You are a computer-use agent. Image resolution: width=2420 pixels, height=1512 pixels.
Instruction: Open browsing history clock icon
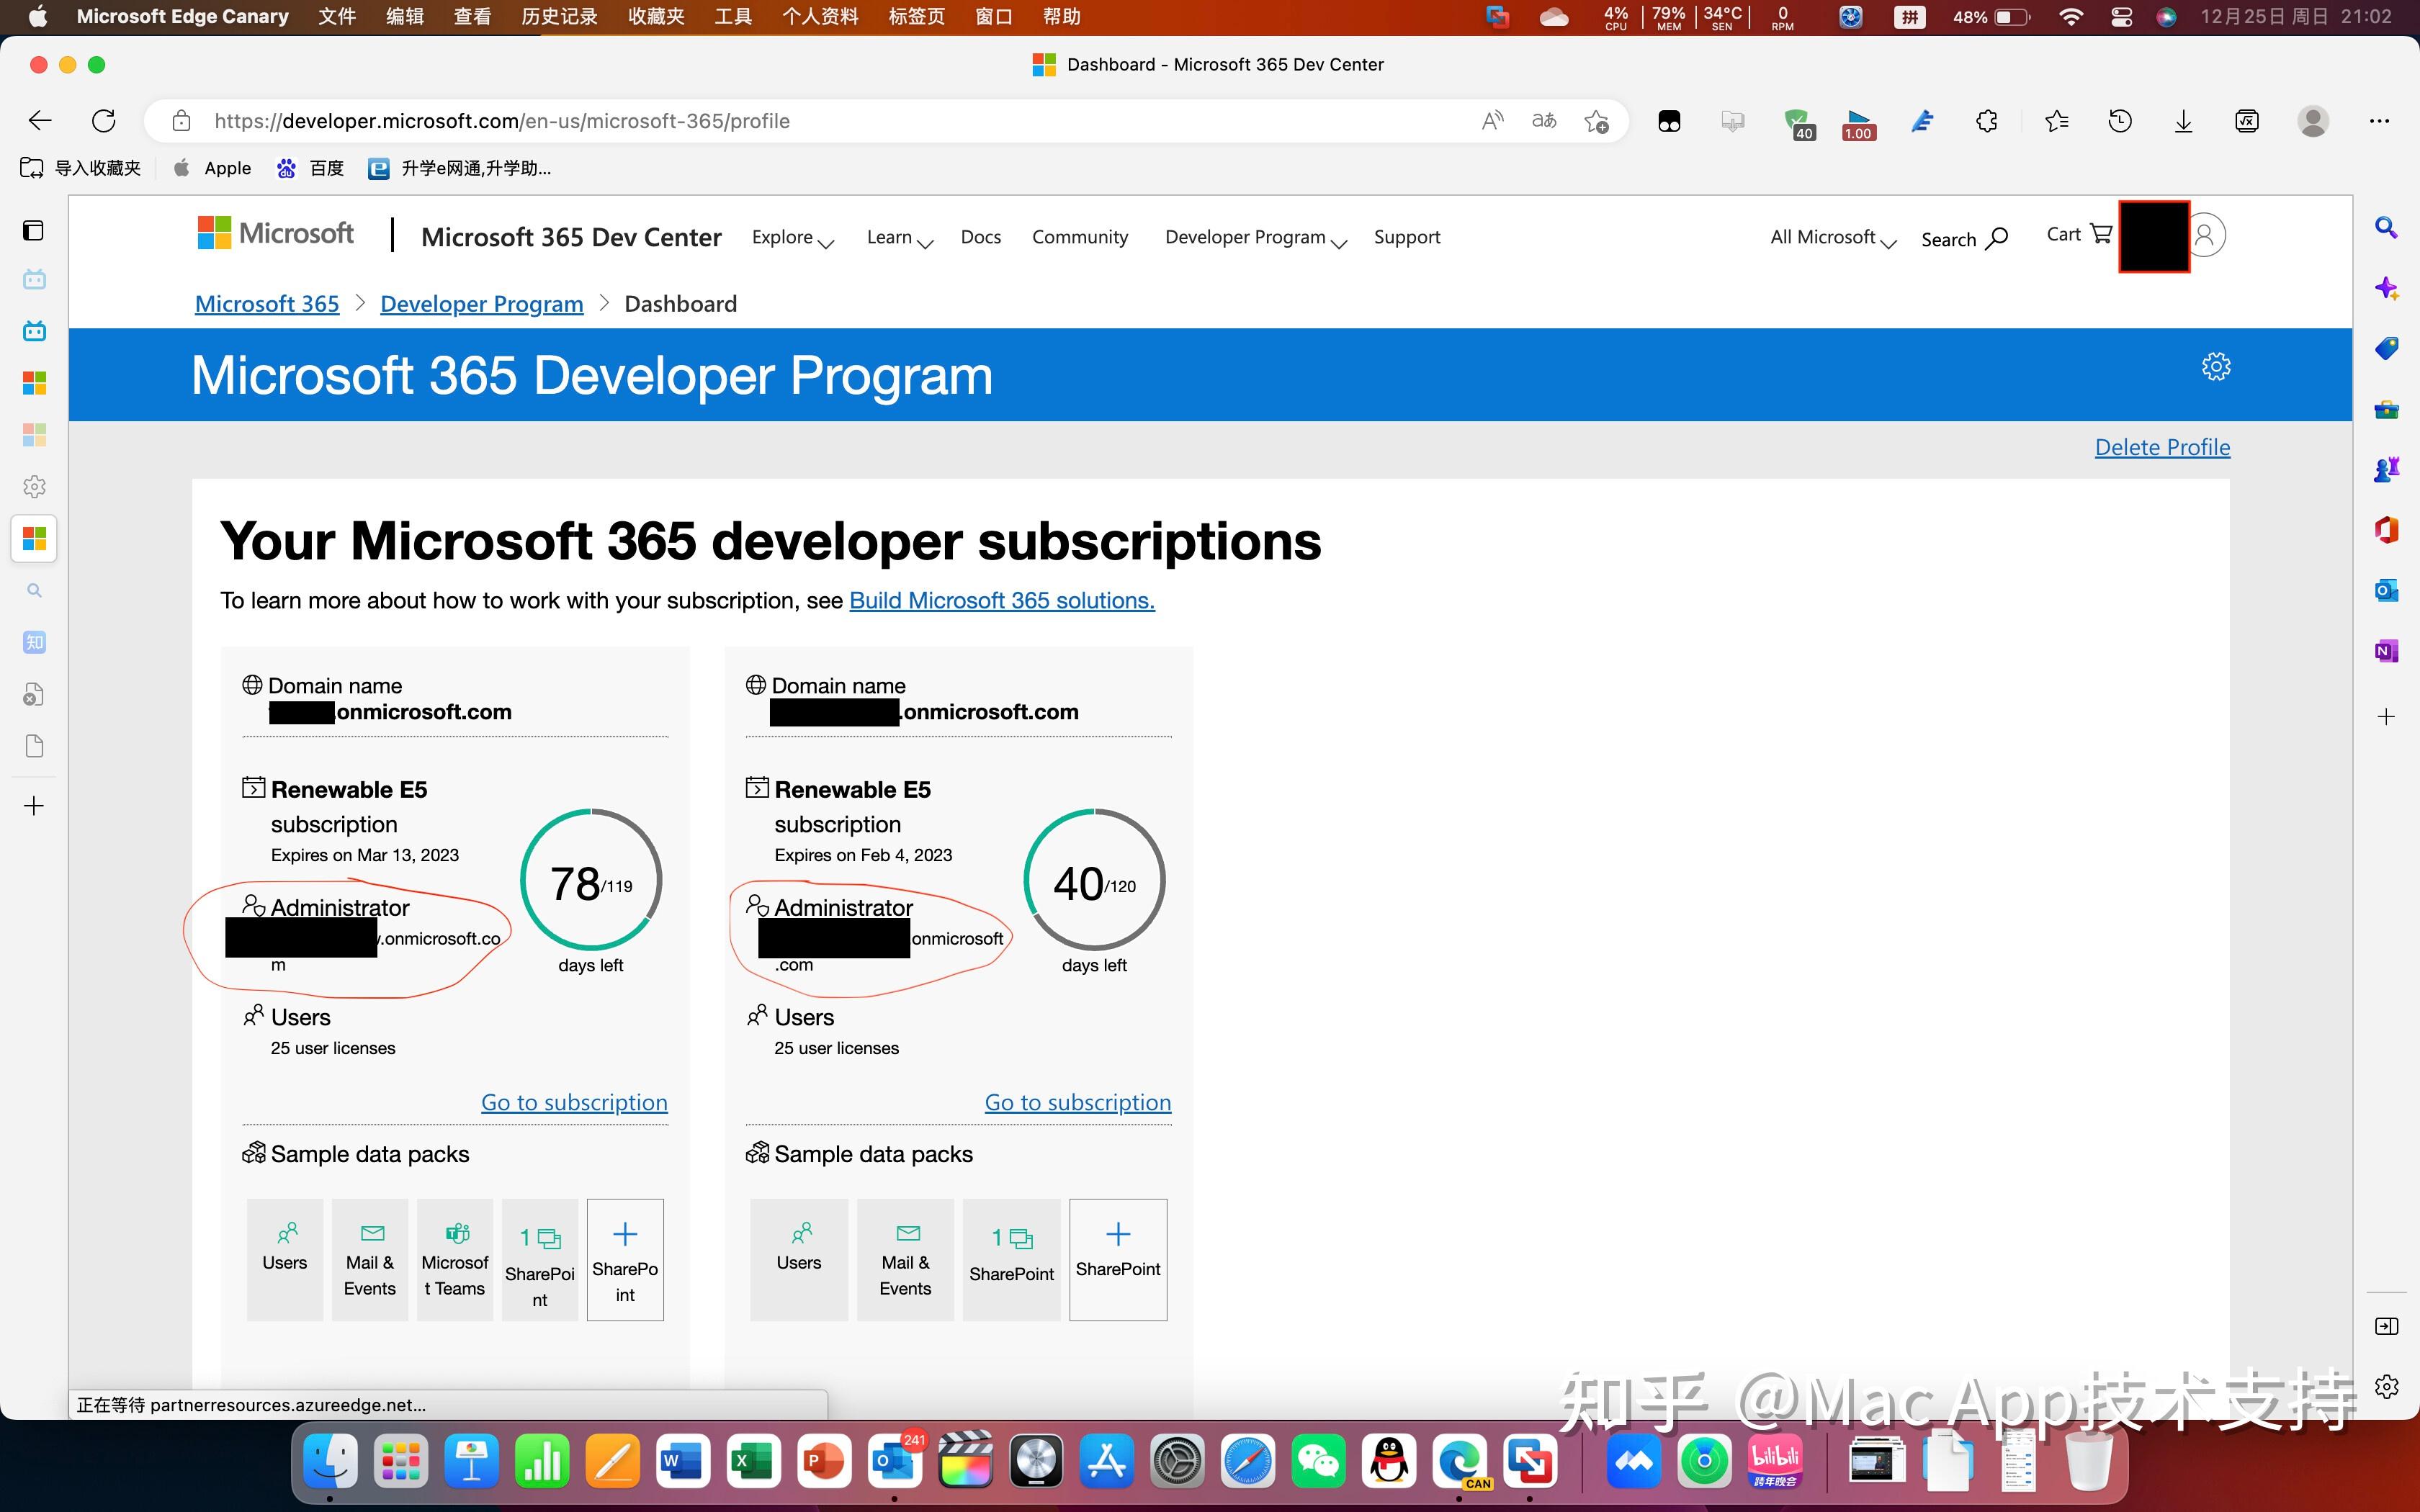[x=2120, y=121]
